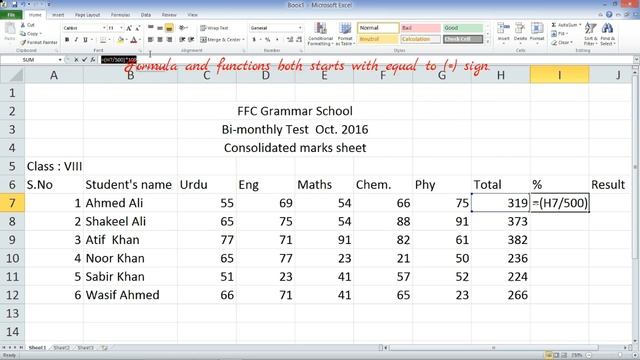Screen dimensions: 640x360
Task: Toggle Italic formatting
Action: point(76,40)
